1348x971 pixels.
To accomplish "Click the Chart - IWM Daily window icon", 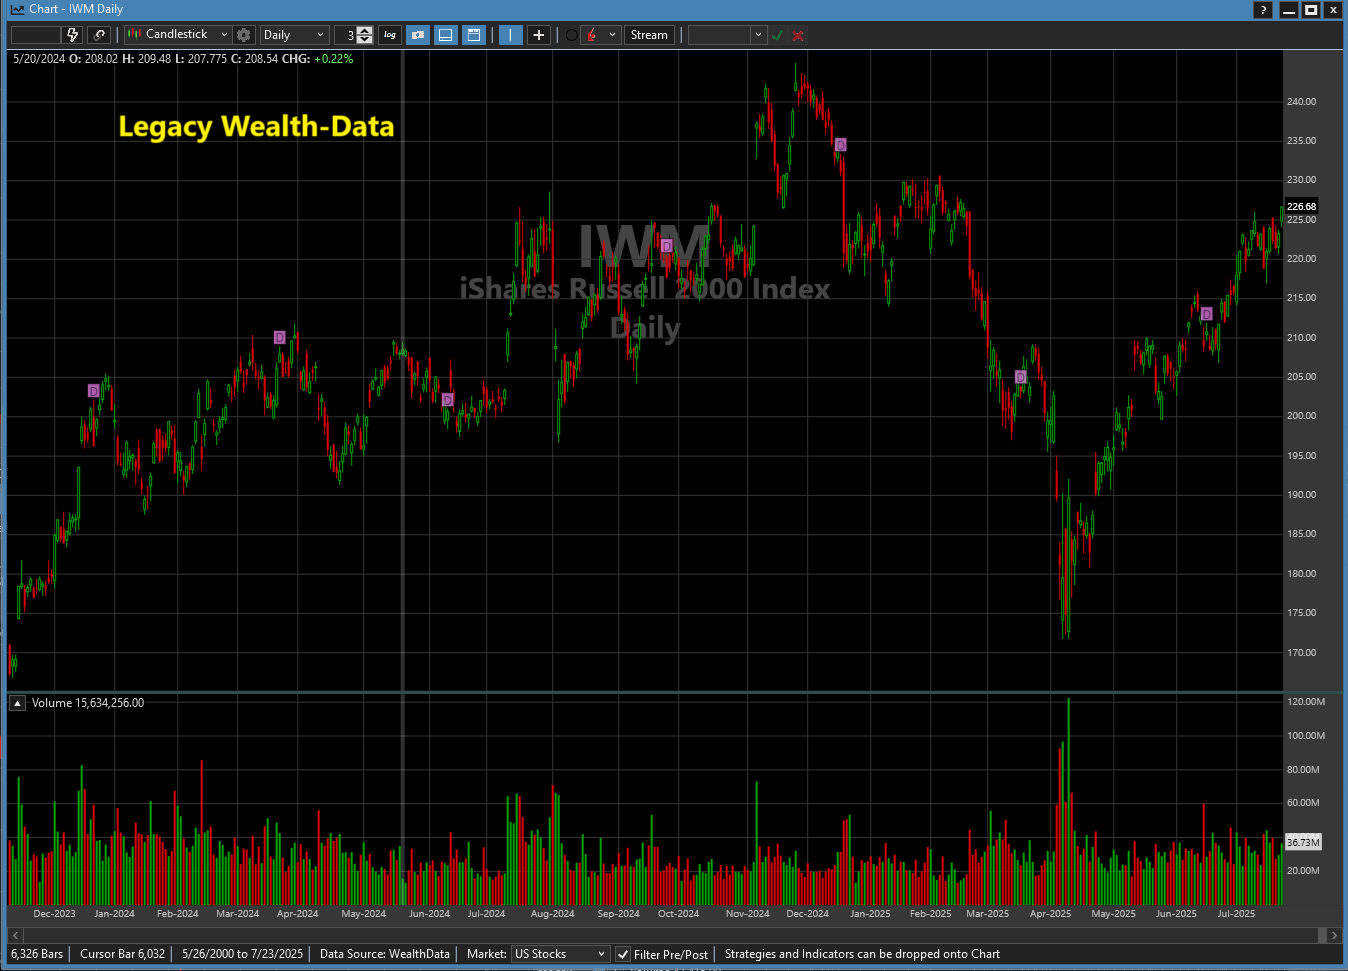I will click(17, 9).
